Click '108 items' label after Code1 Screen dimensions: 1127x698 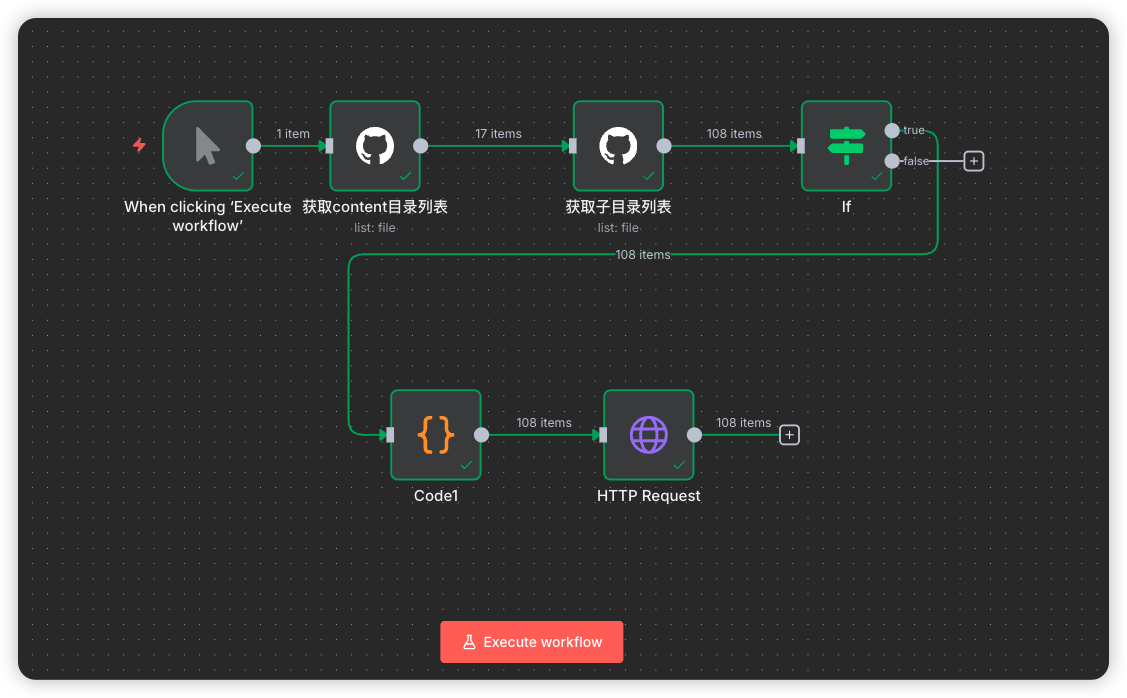544,423
